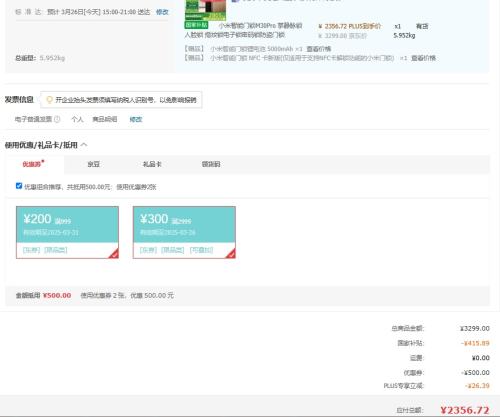Click the red checkmark corner on ¥300 coupon
Viewport: 500px width, 417px height.
(x=231, y=254)
